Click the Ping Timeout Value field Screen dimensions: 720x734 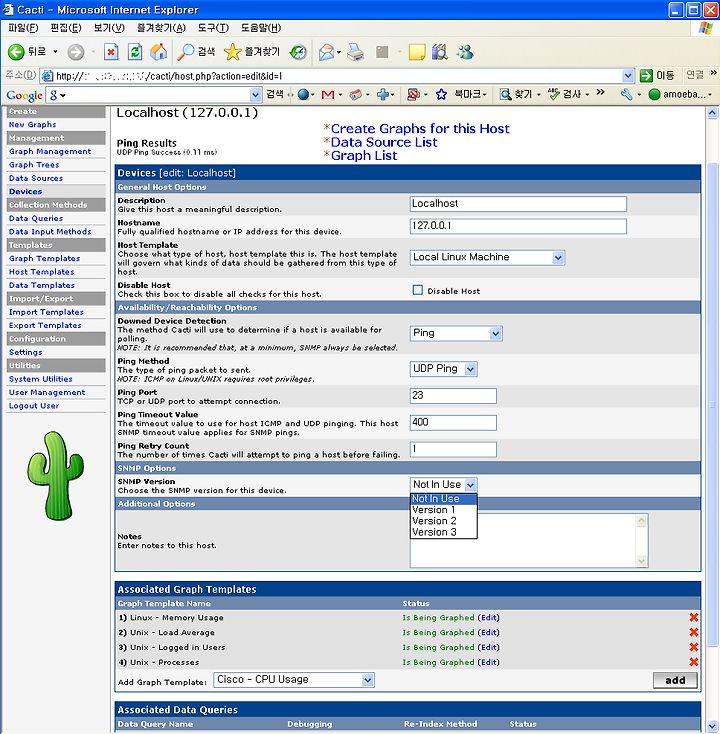pos(453,423)
